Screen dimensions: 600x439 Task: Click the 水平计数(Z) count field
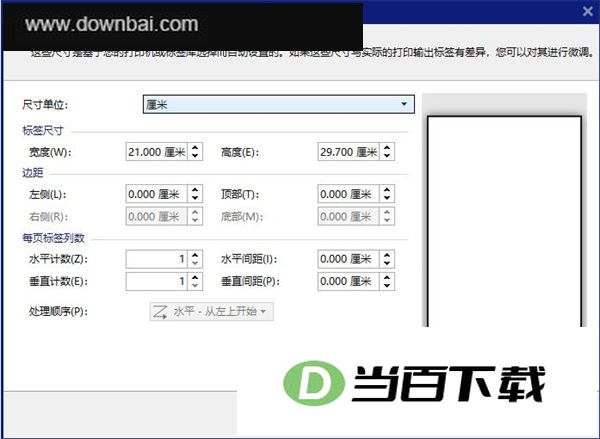[157, 259]
